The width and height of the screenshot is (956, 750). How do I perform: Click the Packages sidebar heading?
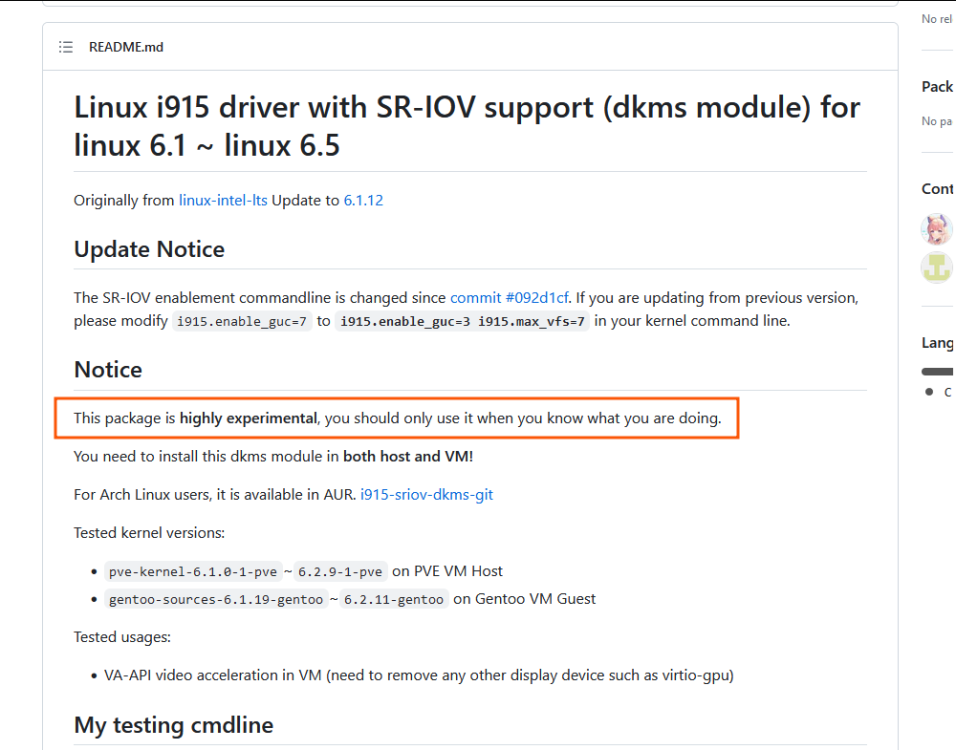click(937, 87)
